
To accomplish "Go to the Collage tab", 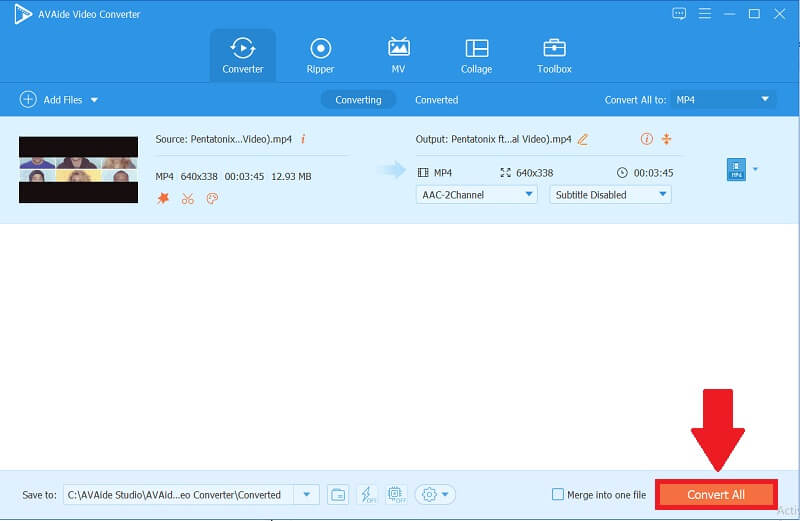I will click(477, 56).
